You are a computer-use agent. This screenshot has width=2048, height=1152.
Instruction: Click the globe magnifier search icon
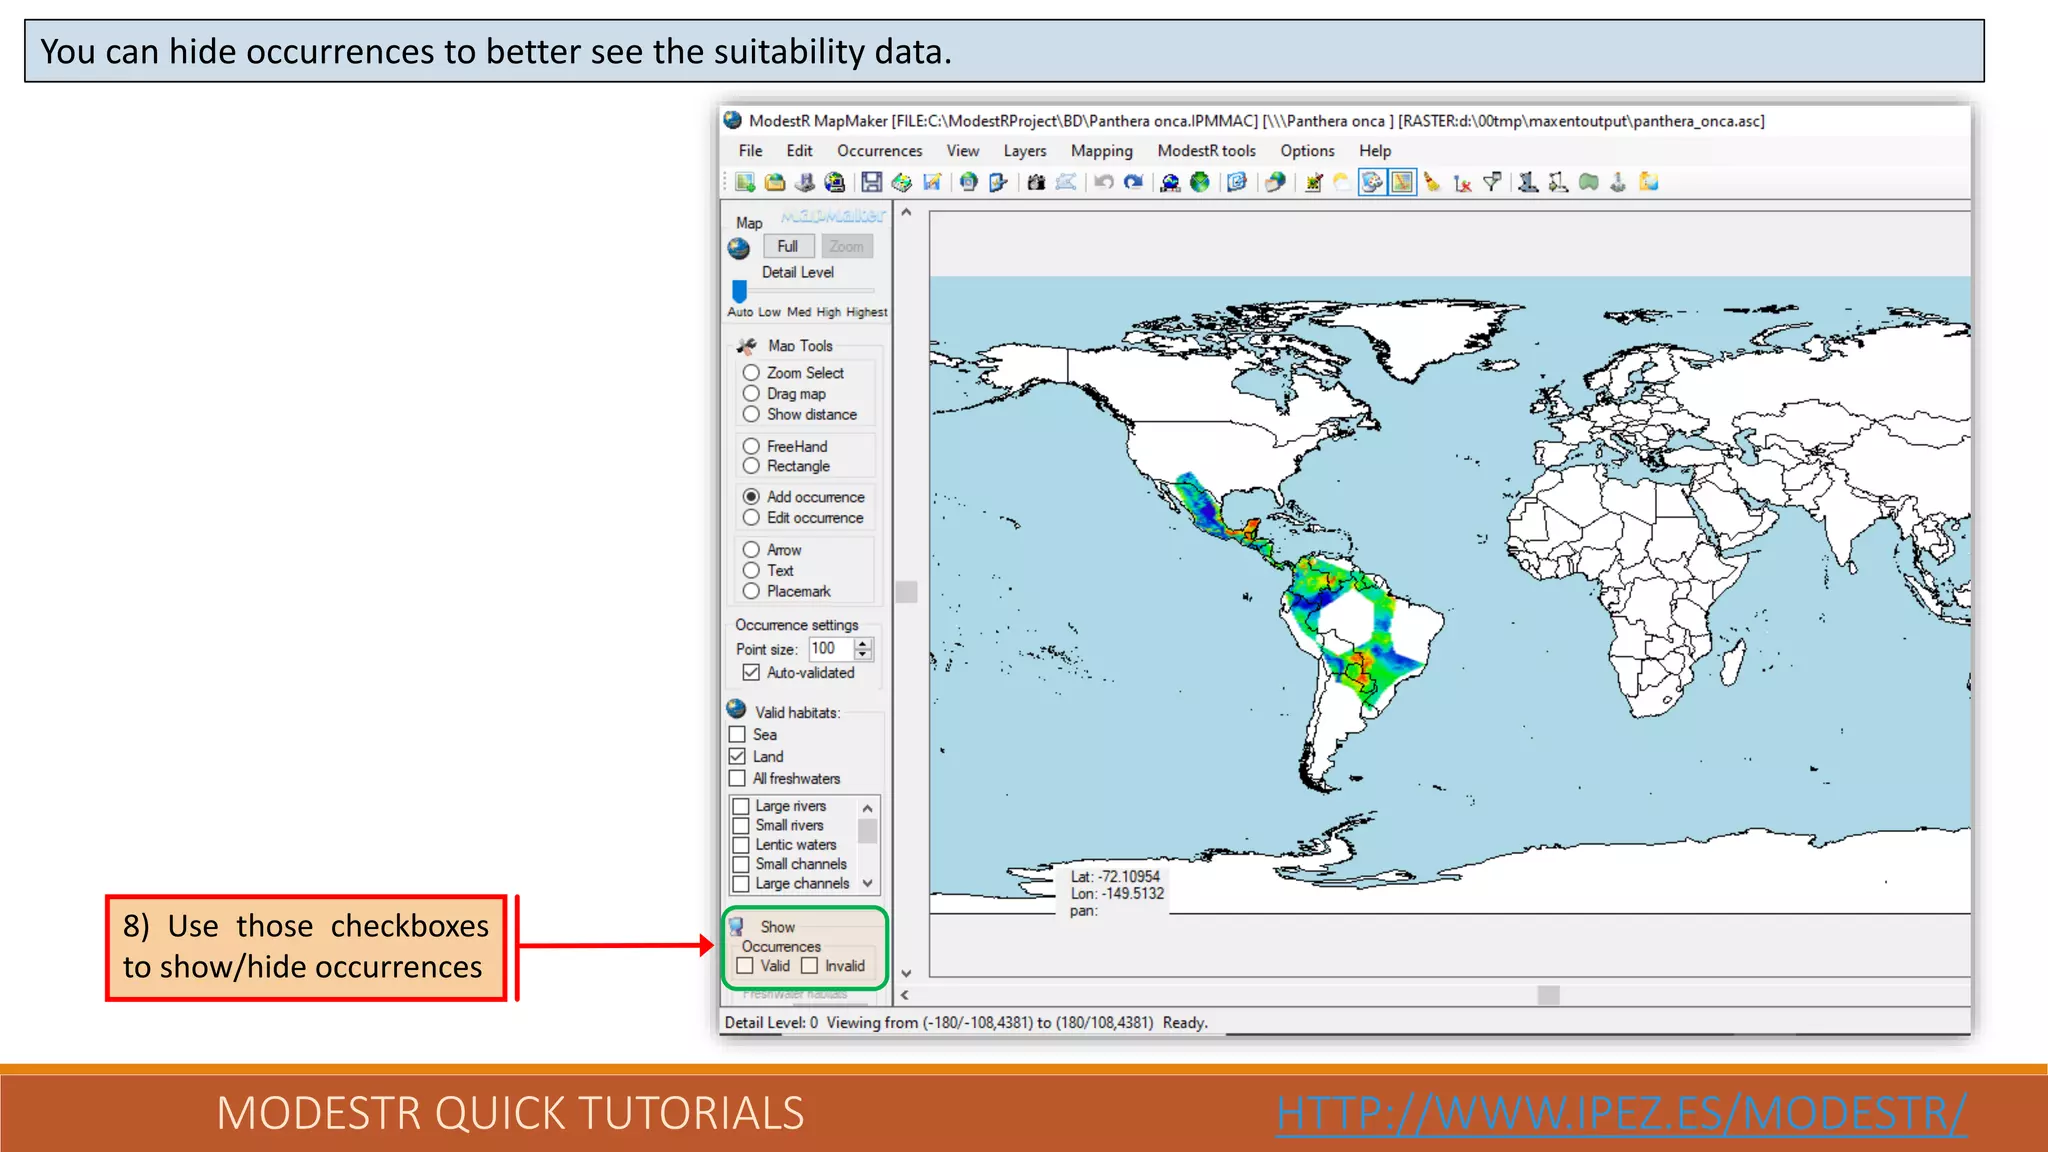click(1169, 182)
